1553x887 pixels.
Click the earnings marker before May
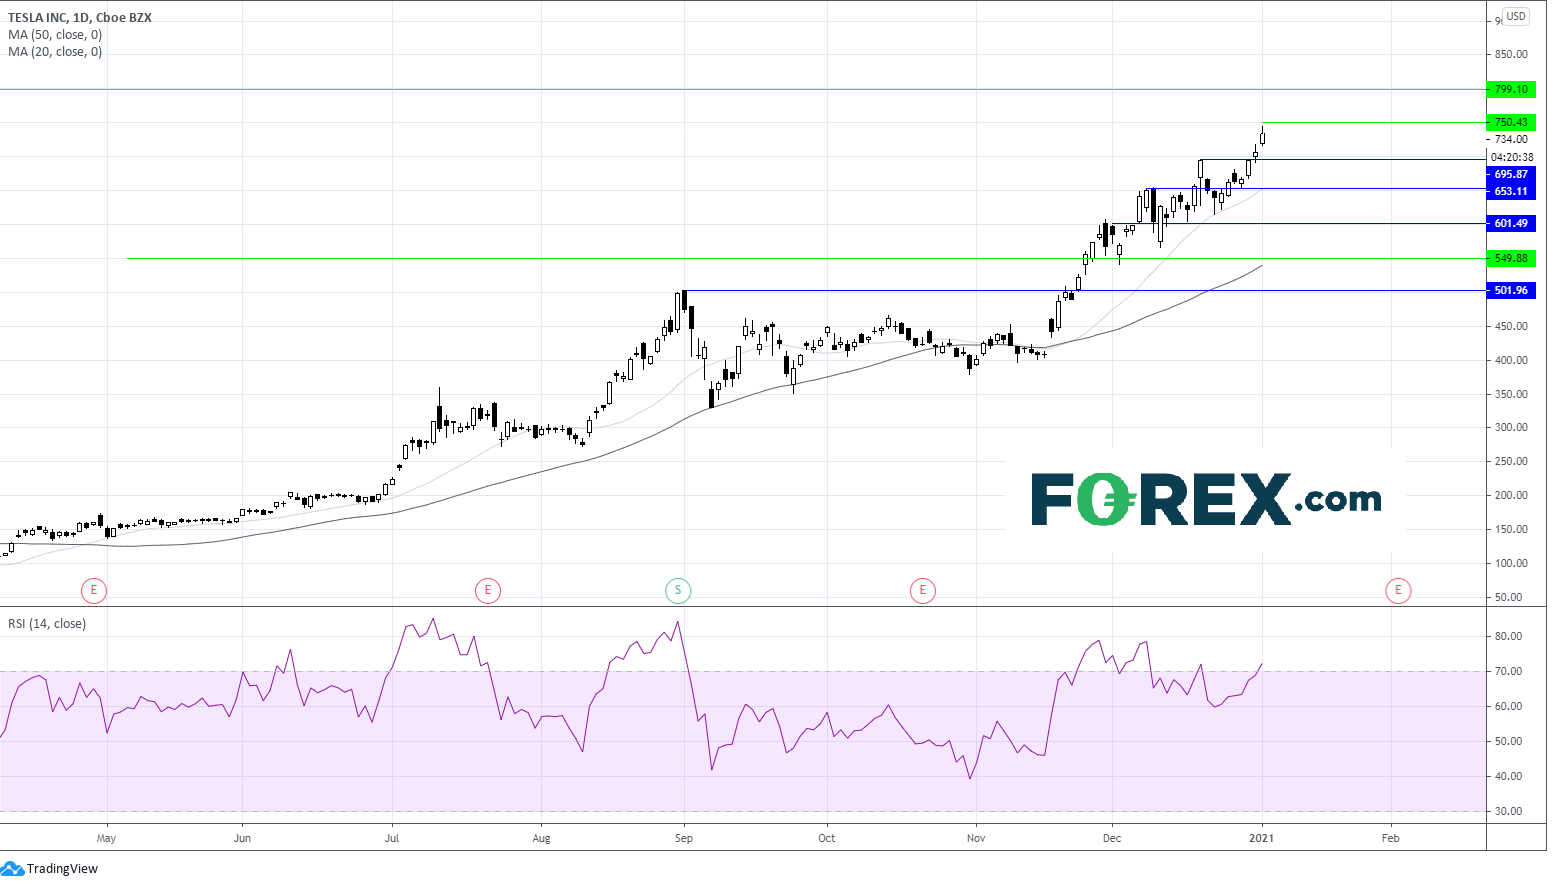point(93,590)
